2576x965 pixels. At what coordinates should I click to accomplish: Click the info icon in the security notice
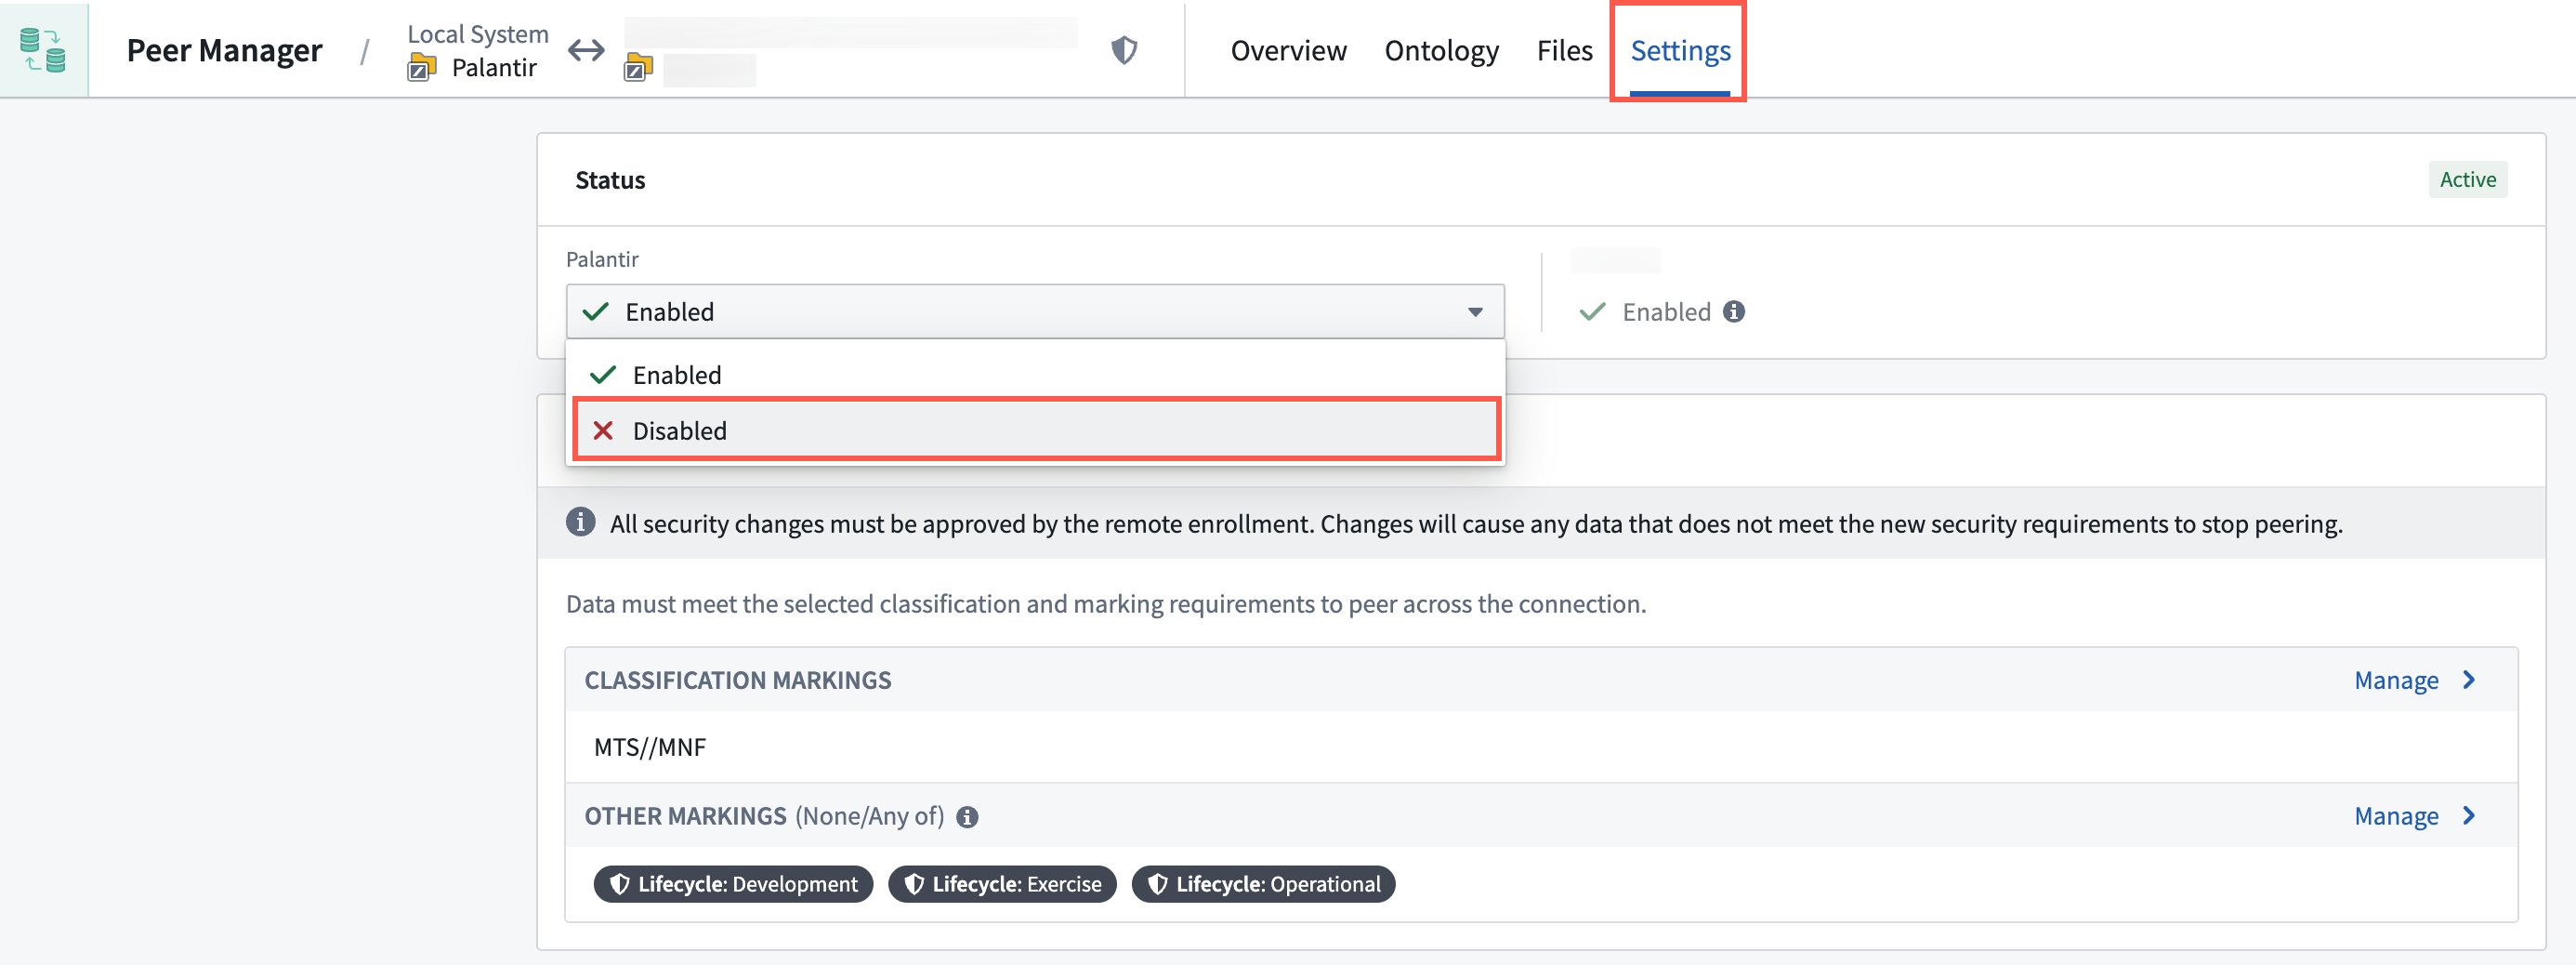(x=580, y=522)
